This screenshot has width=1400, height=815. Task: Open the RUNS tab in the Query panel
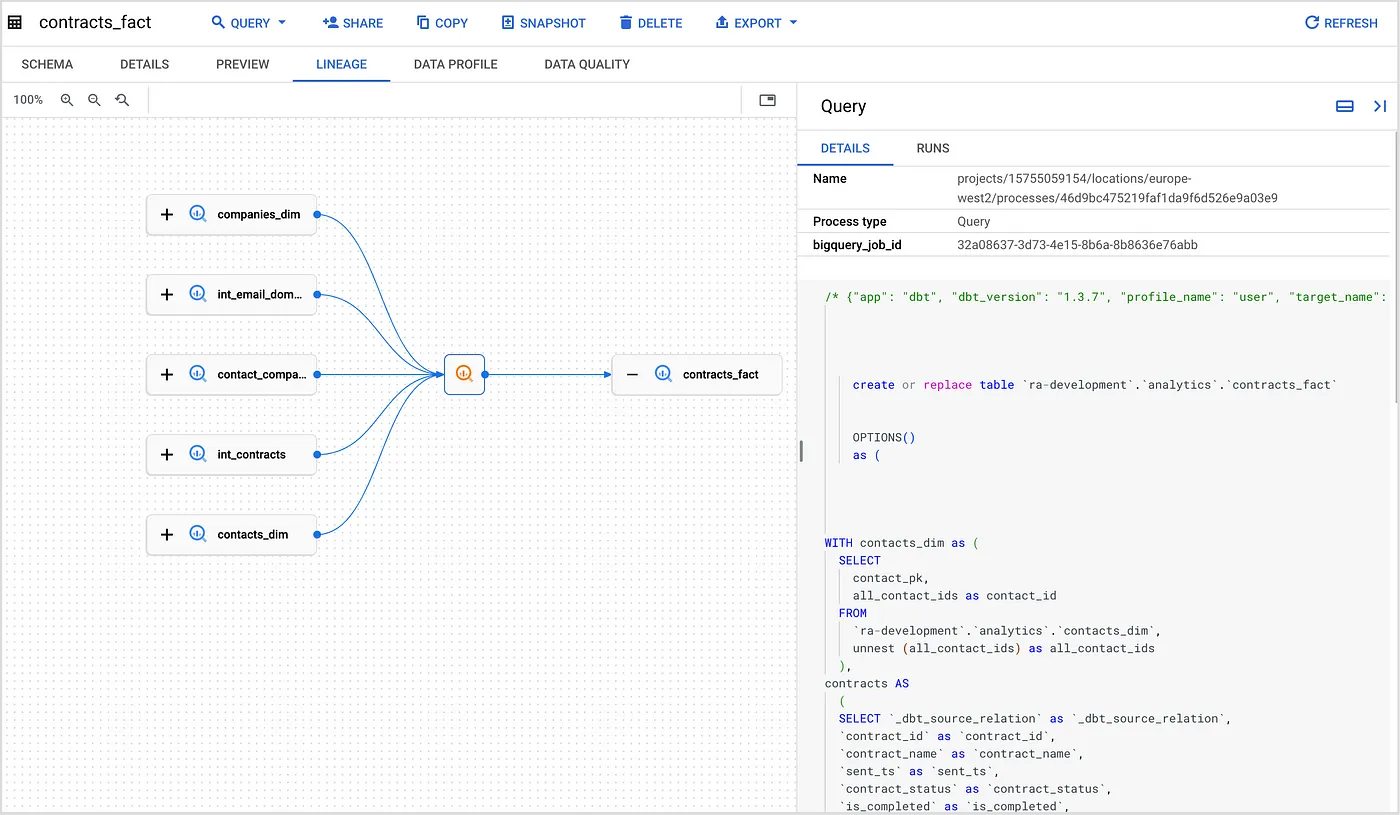tap(932, 148)
